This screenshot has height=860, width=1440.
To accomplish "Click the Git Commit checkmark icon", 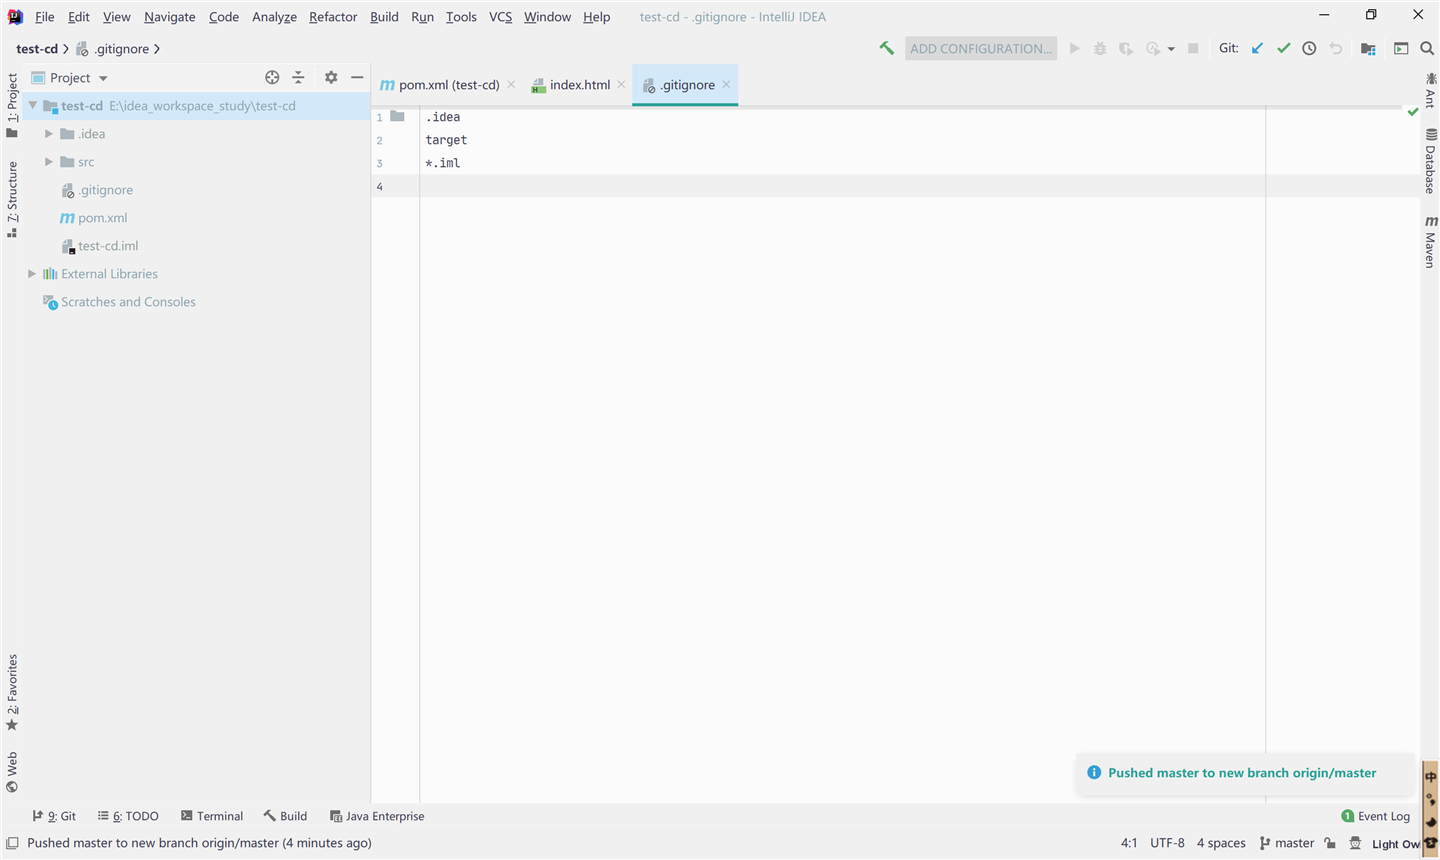I will click(1283, 48).
